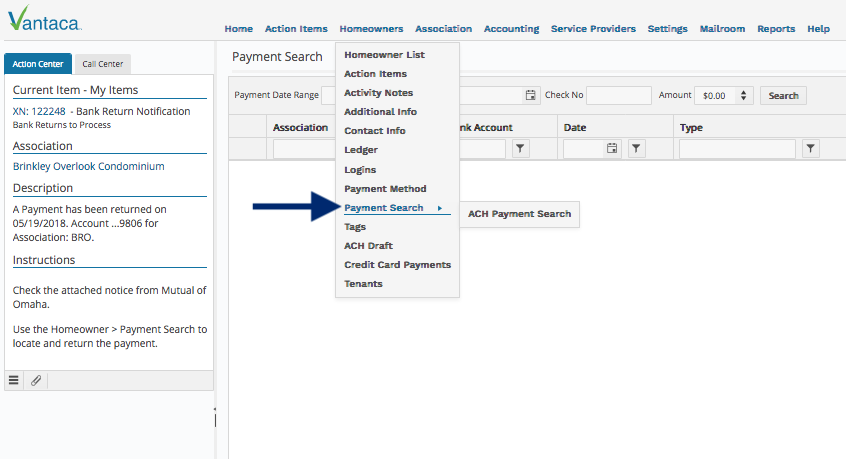Viewport: 846px width, 459px height.
Task: Open the Service Providers menu
Action: 593,29
